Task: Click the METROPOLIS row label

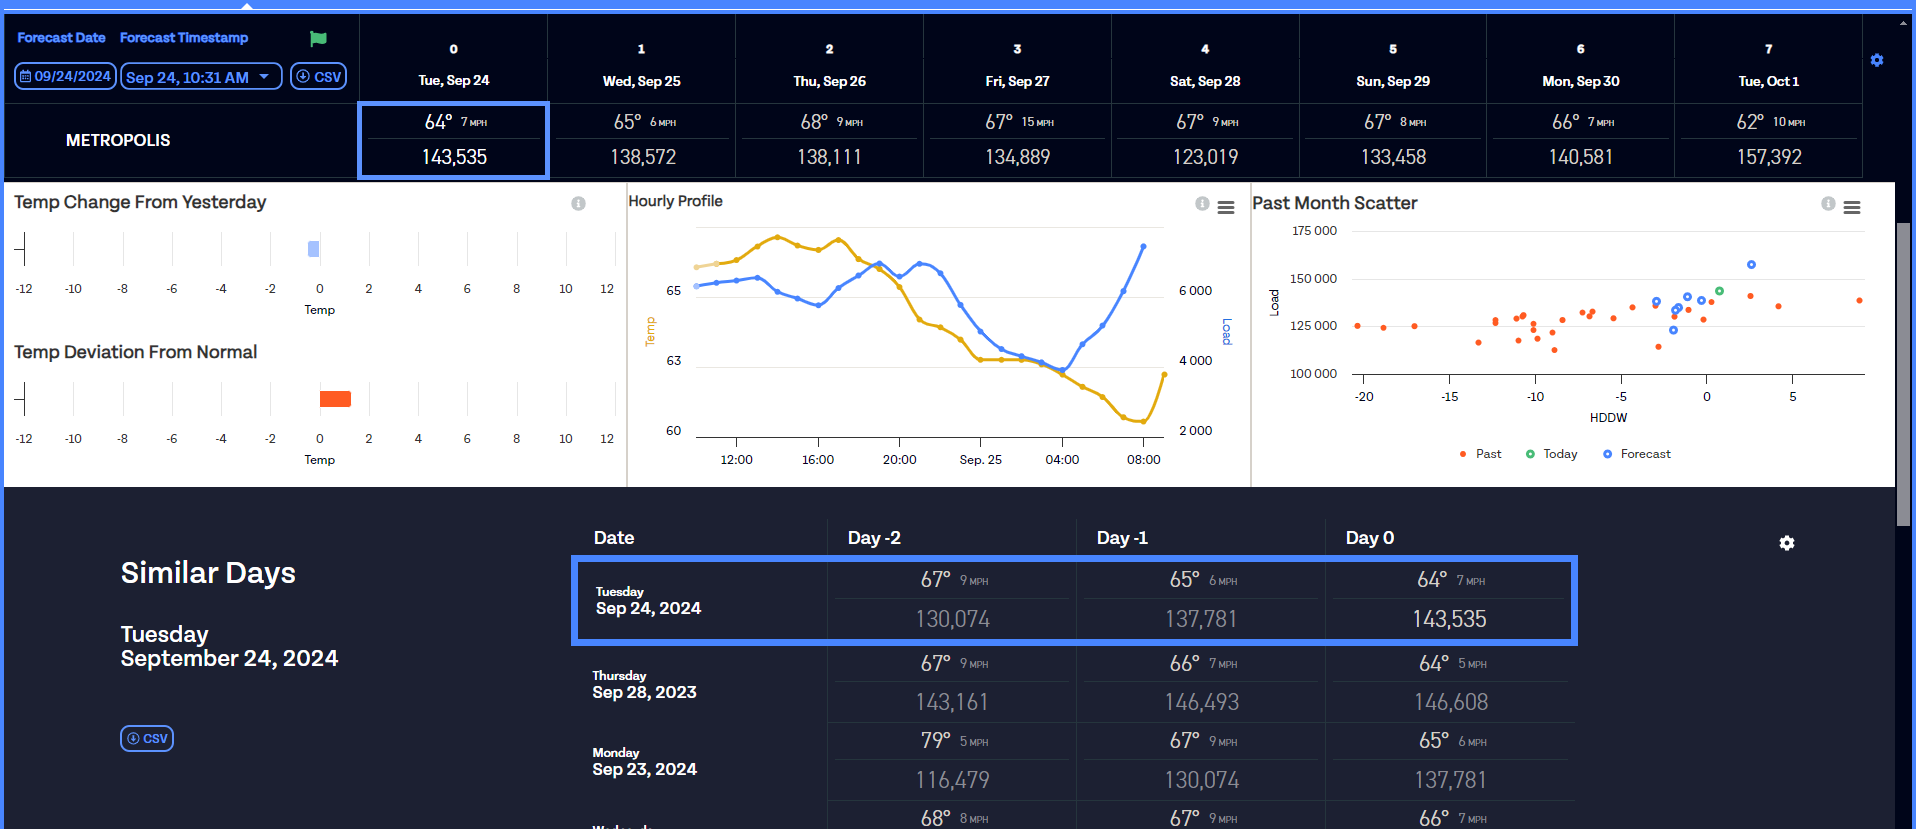Action: coord(118,141)
